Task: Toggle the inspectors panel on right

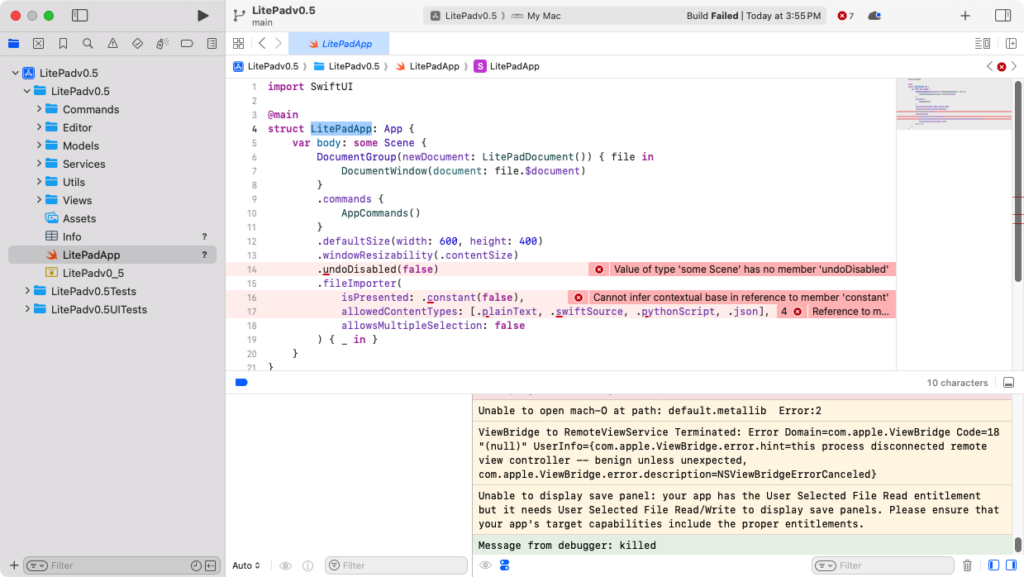Action: click(x=1003, y=16)
